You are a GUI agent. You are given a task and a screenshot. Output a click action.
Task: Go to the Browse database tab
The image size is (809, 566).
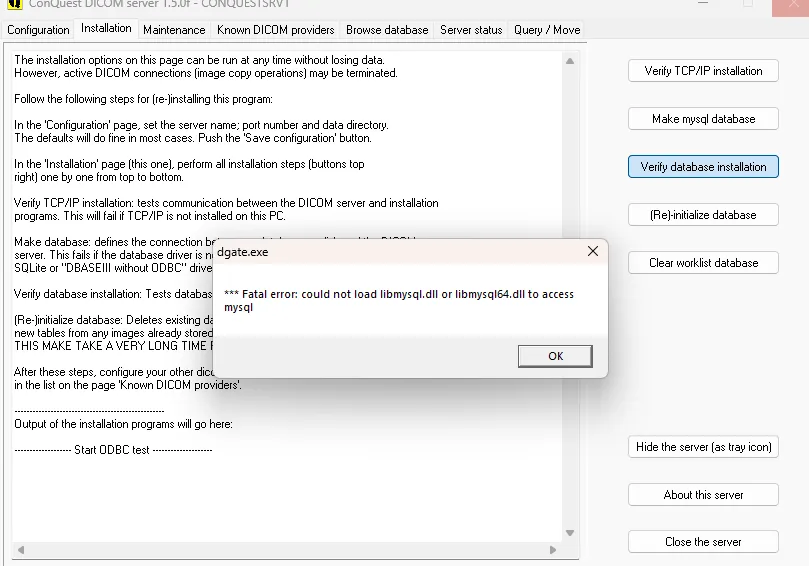coord(387,30)
